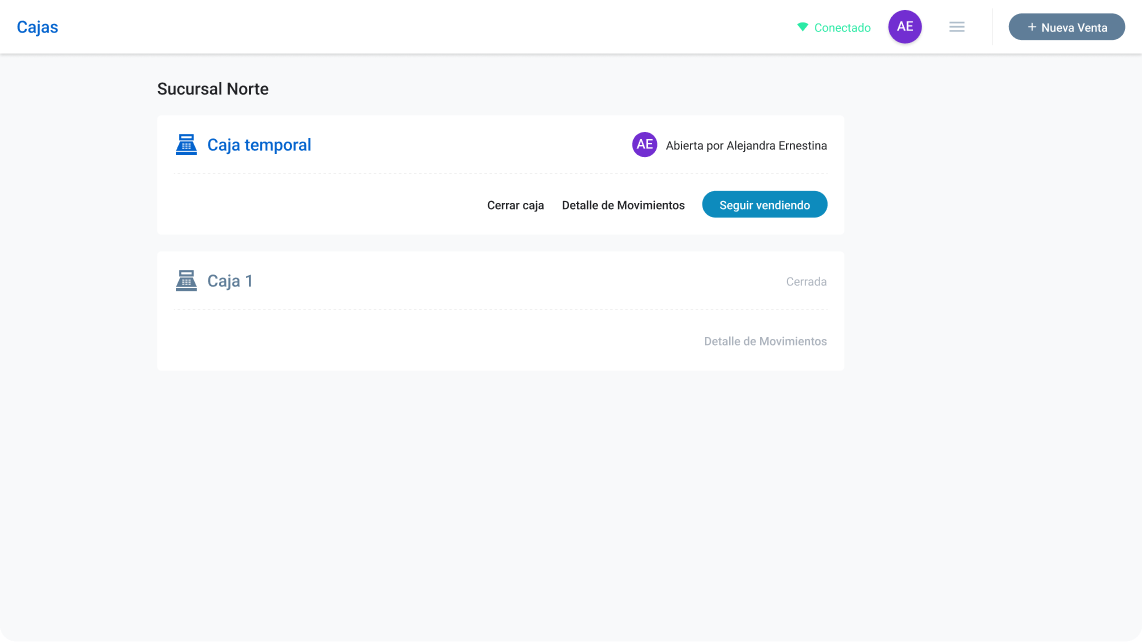Screen dimensions: 1142x642
Task: Click the cash register icon for Caja temporal
Action: pyautogui.click(x=186, y=144)
